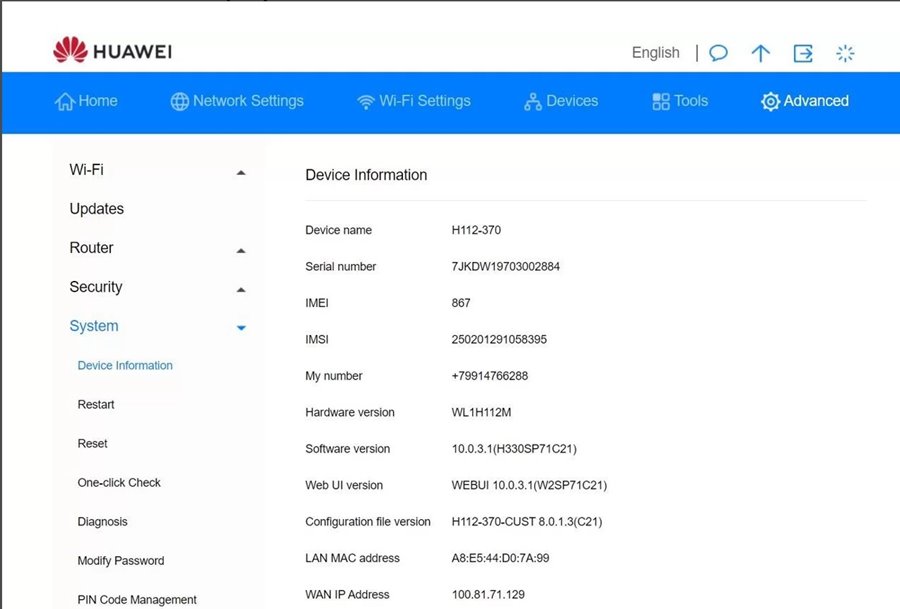Click the Hardware version label

(x=350, y=412)
